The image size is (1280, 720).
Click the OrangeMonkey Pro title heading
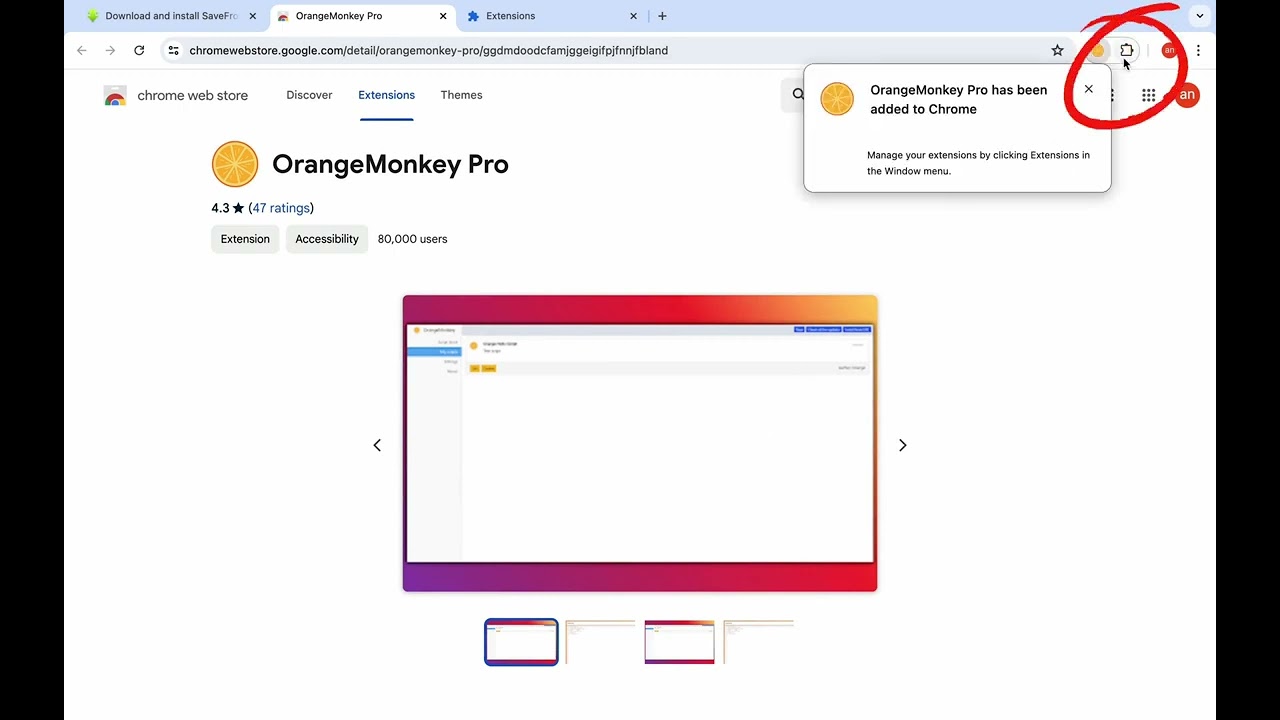pyautogui.click(x=390, y=164)
